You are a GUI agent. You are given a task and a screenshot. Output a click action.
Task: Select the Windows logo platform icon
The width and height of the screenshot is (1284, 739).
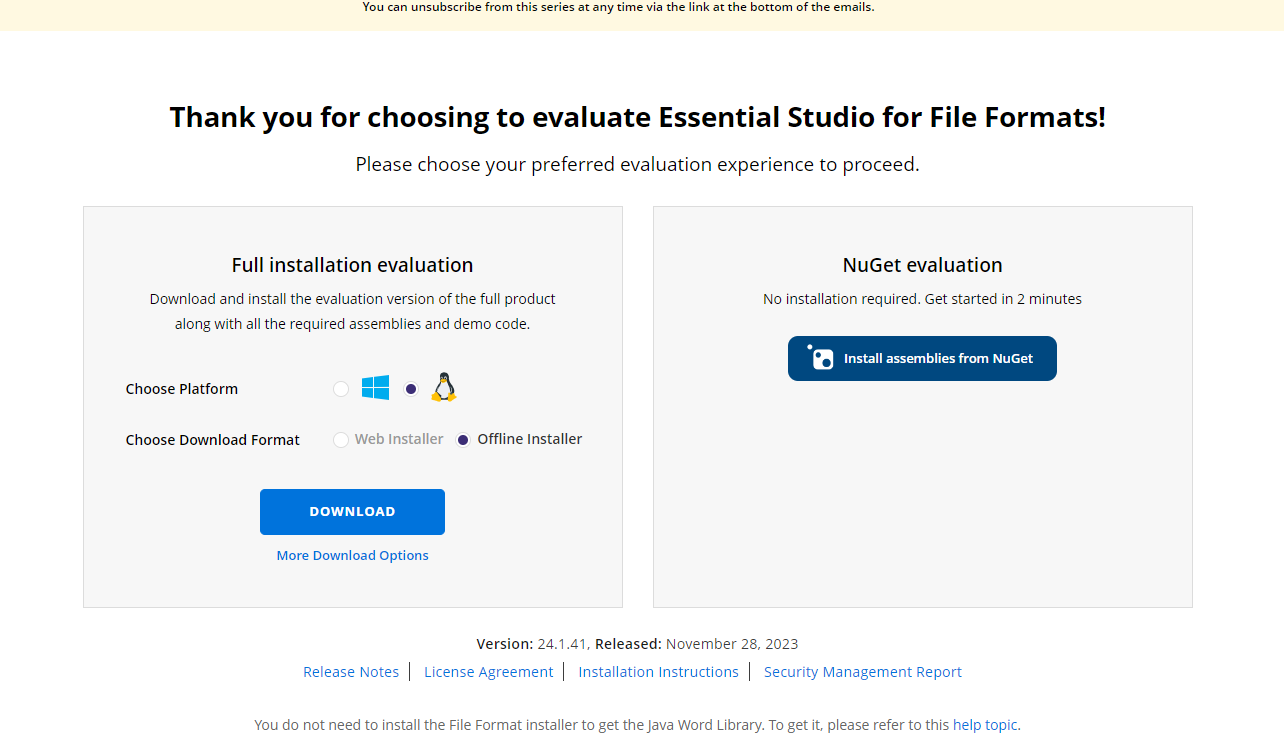375,387
